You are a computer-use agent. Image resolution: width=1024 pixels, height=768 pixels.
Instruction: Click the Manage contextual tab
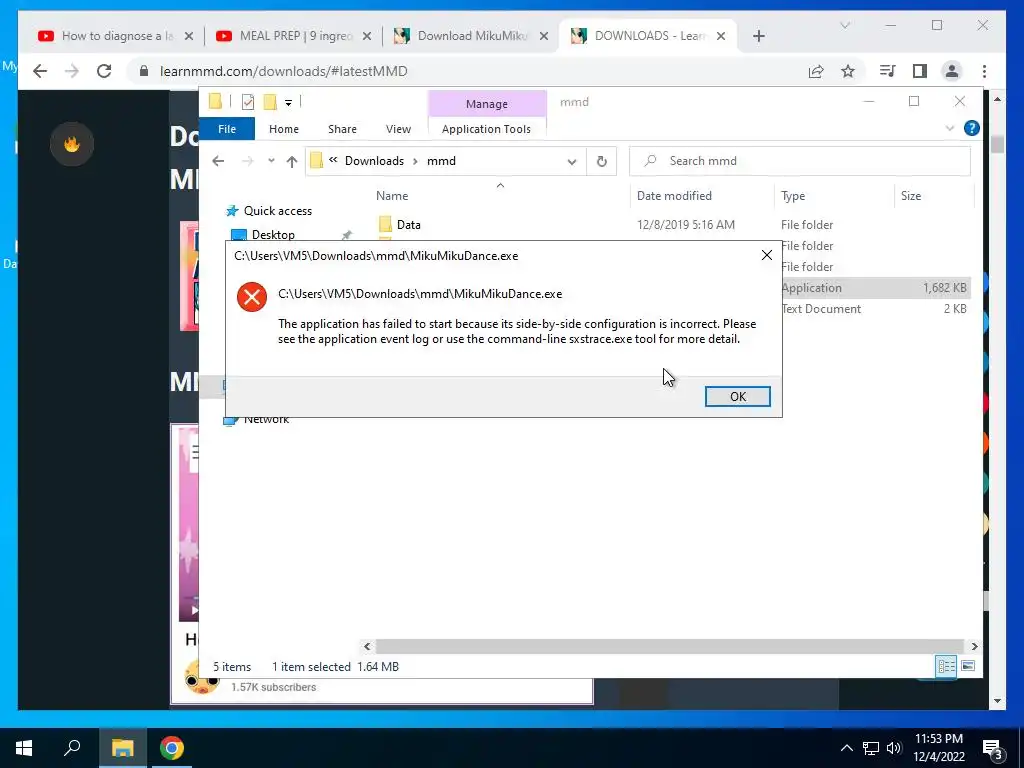487,104
